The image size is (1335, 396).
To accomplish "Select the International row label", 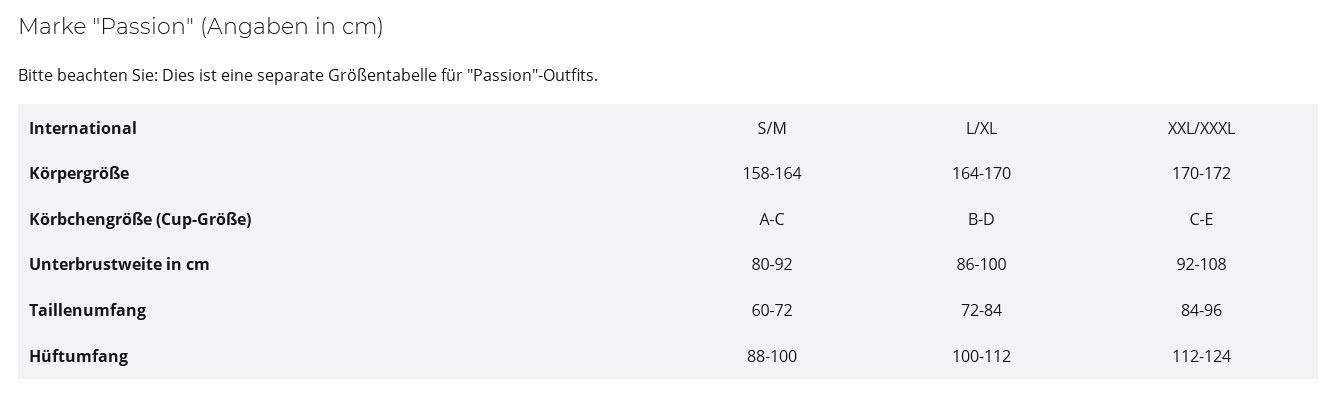I will [83, 128].
